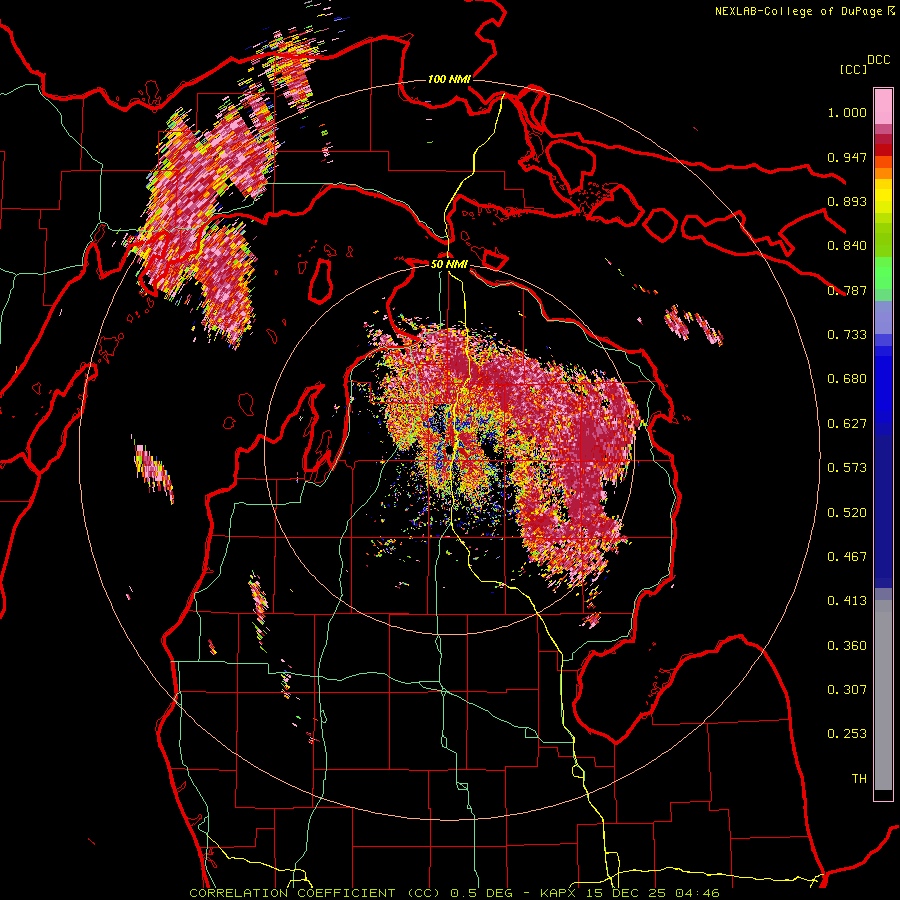Click the NEXLAB-College of DuPage watermark text
This screenshot has width=900, height=900.
[805, 11]
